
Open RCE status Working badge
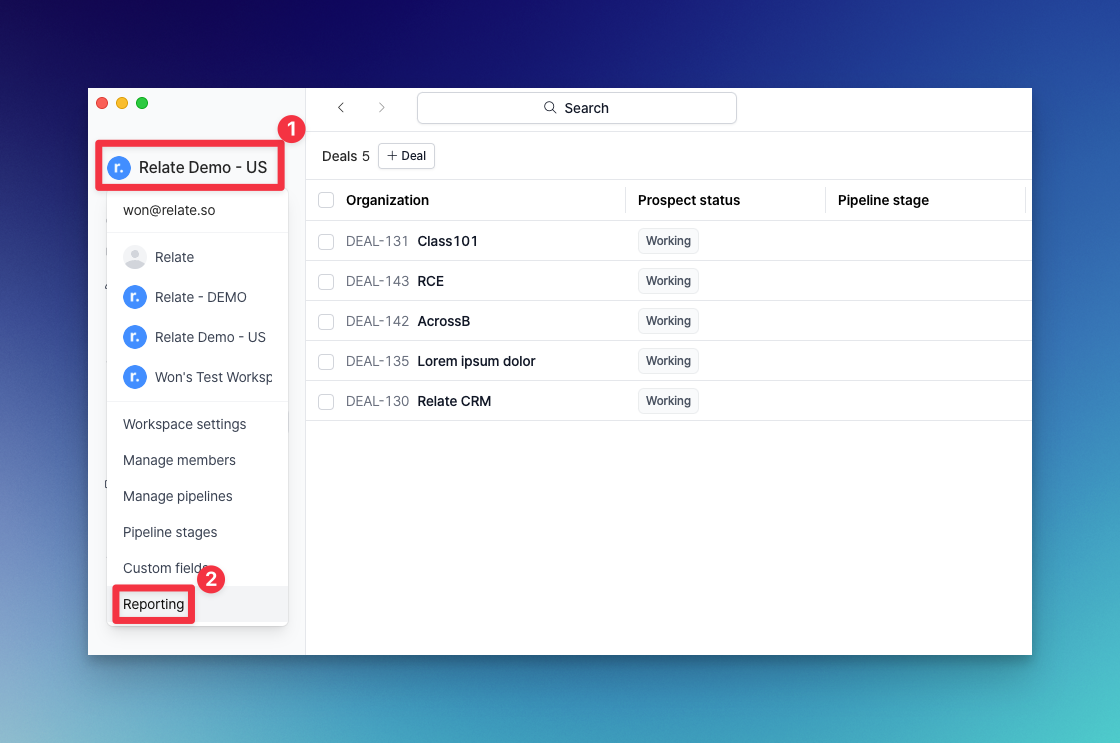point(668,281)
